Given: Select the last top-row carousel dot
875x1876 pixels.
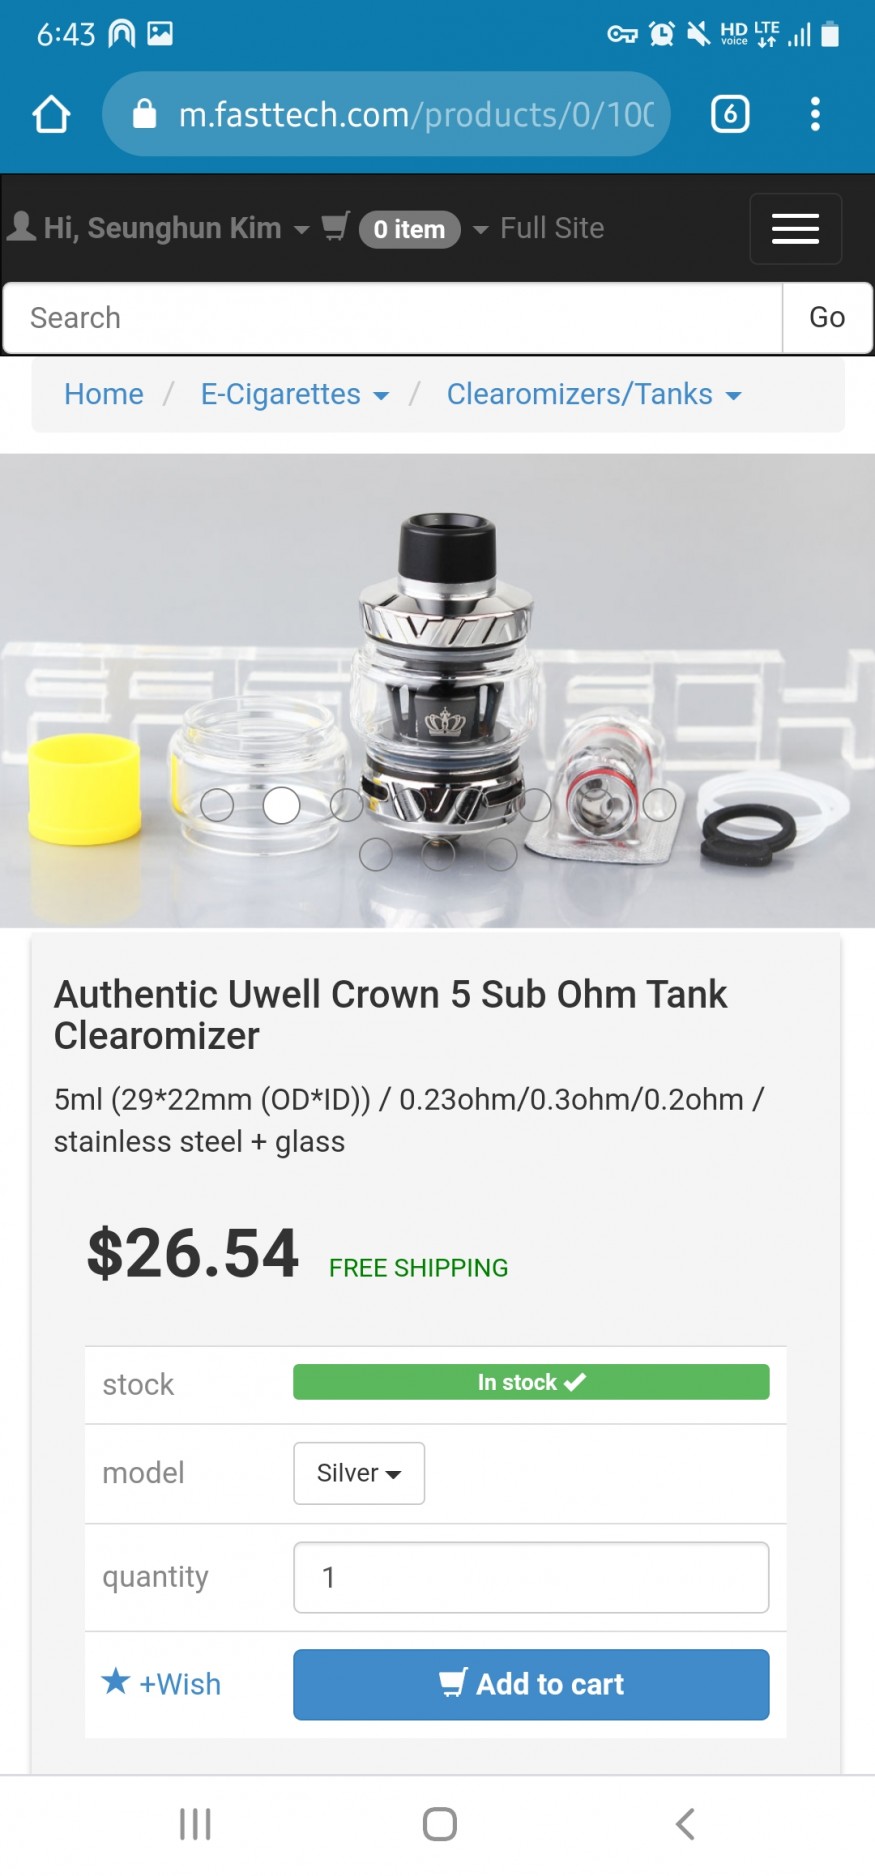Looking at the screenshot, I should (x=659, y=805).
